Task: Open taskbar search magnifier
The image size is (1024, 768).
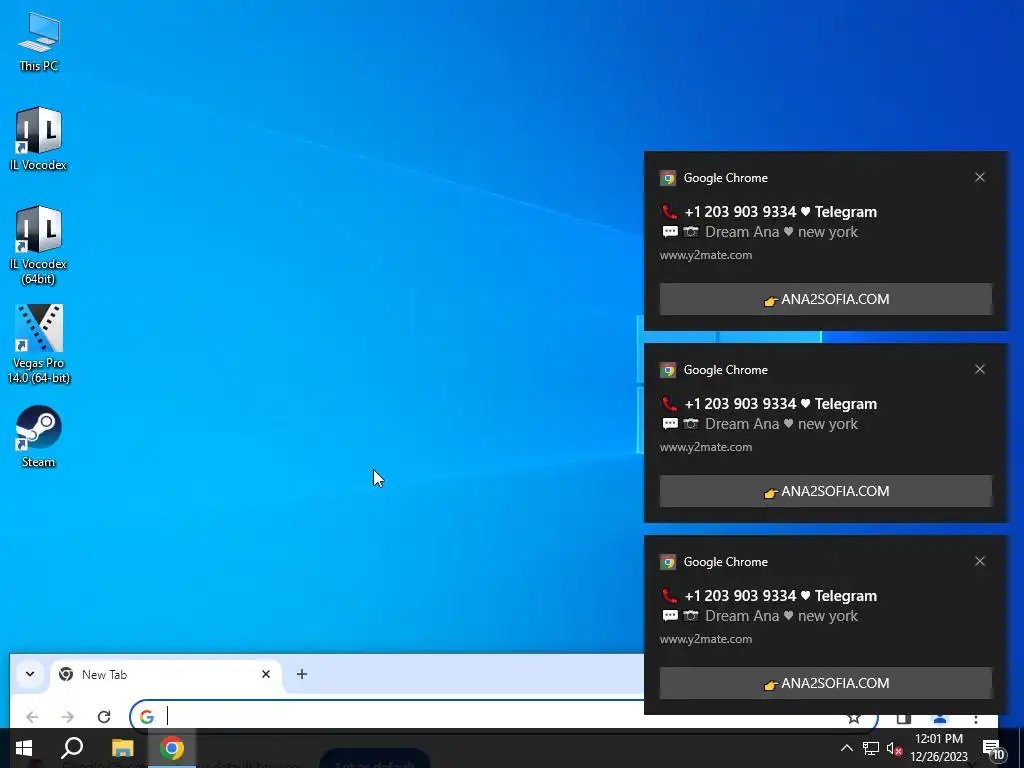Action: 72,748
